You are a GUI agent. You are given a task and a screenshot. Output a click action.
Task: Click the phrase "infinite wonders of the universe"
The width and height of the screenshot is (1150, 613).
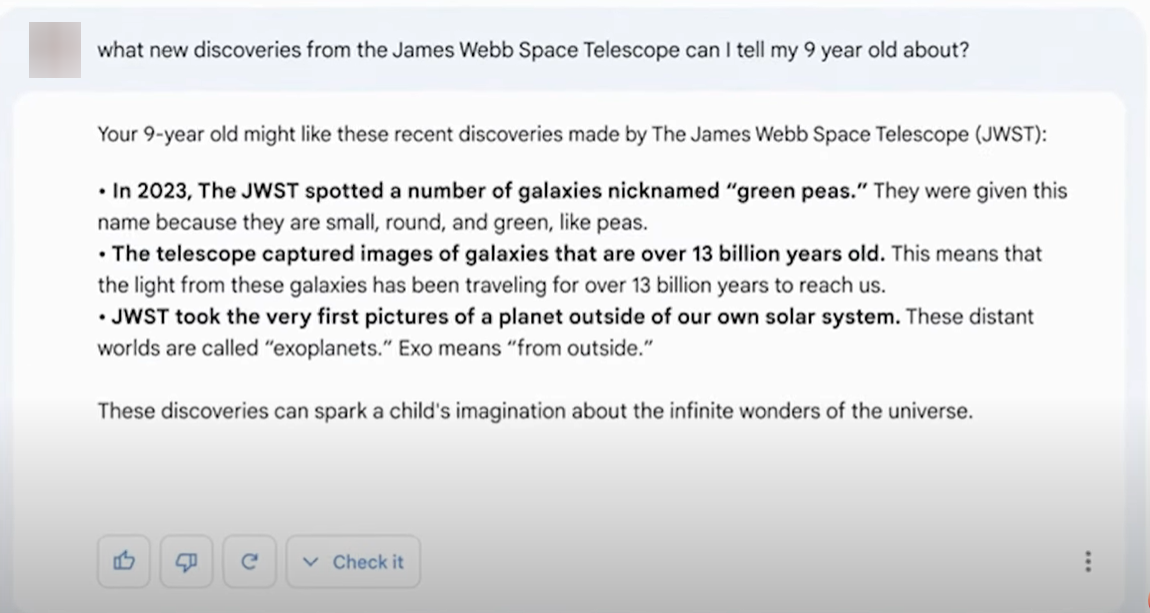click(x=821, y=411)
